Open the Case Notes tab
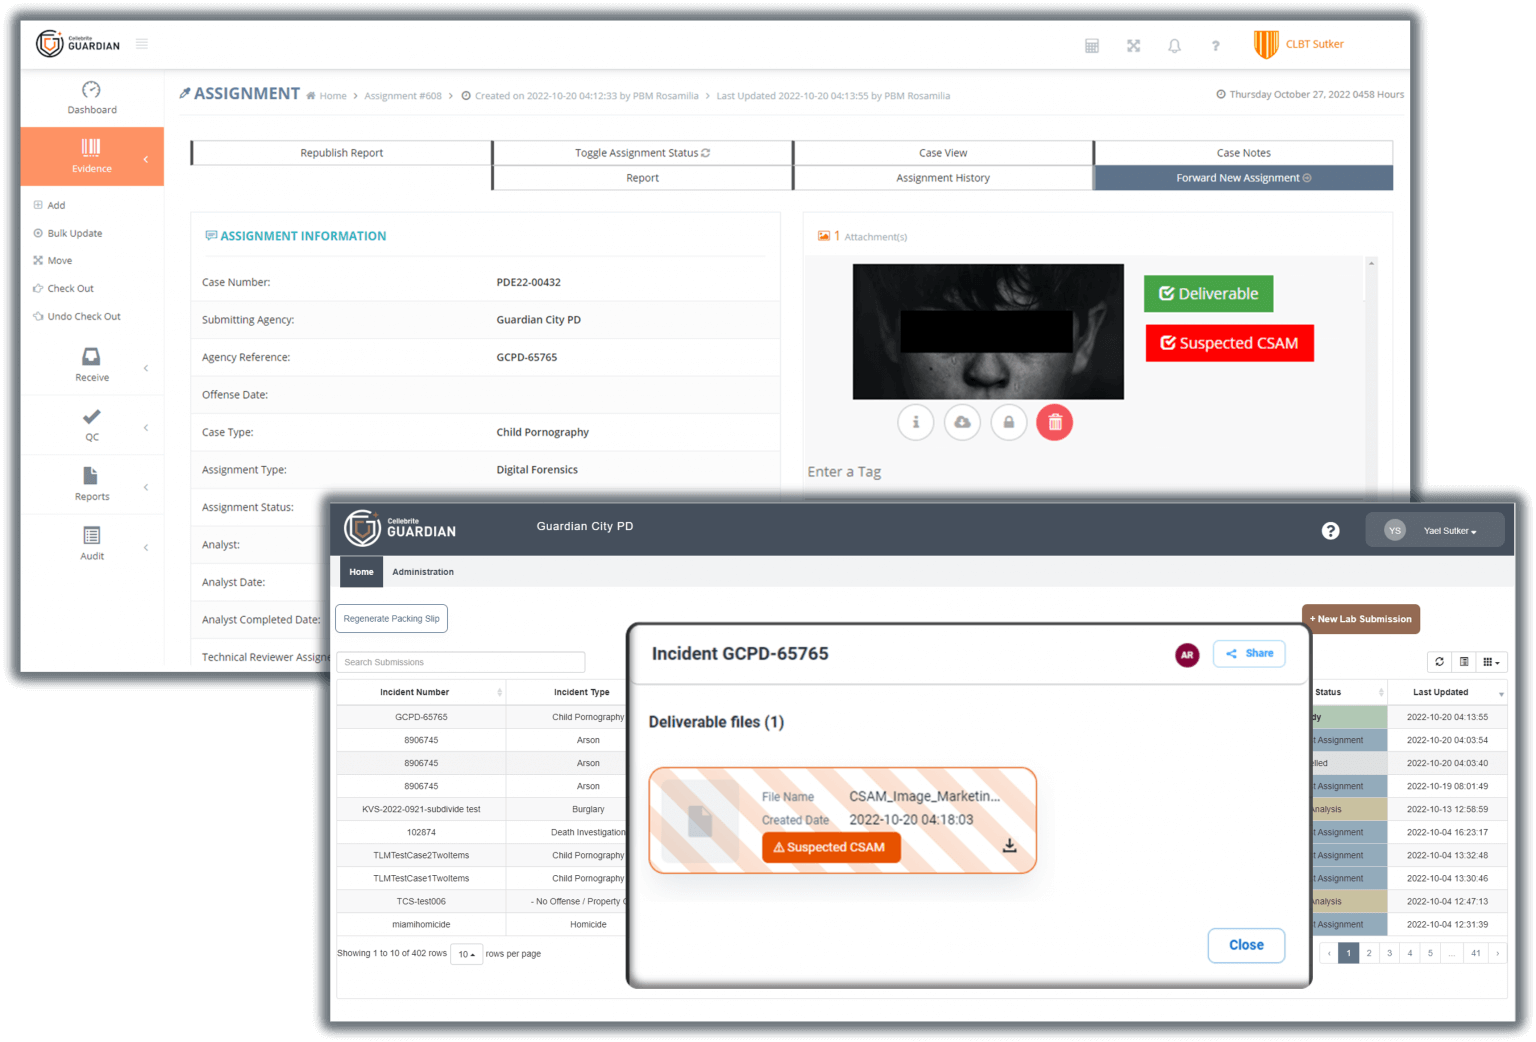This screenshot has height=1042, width=1536. coord(1243,152)
